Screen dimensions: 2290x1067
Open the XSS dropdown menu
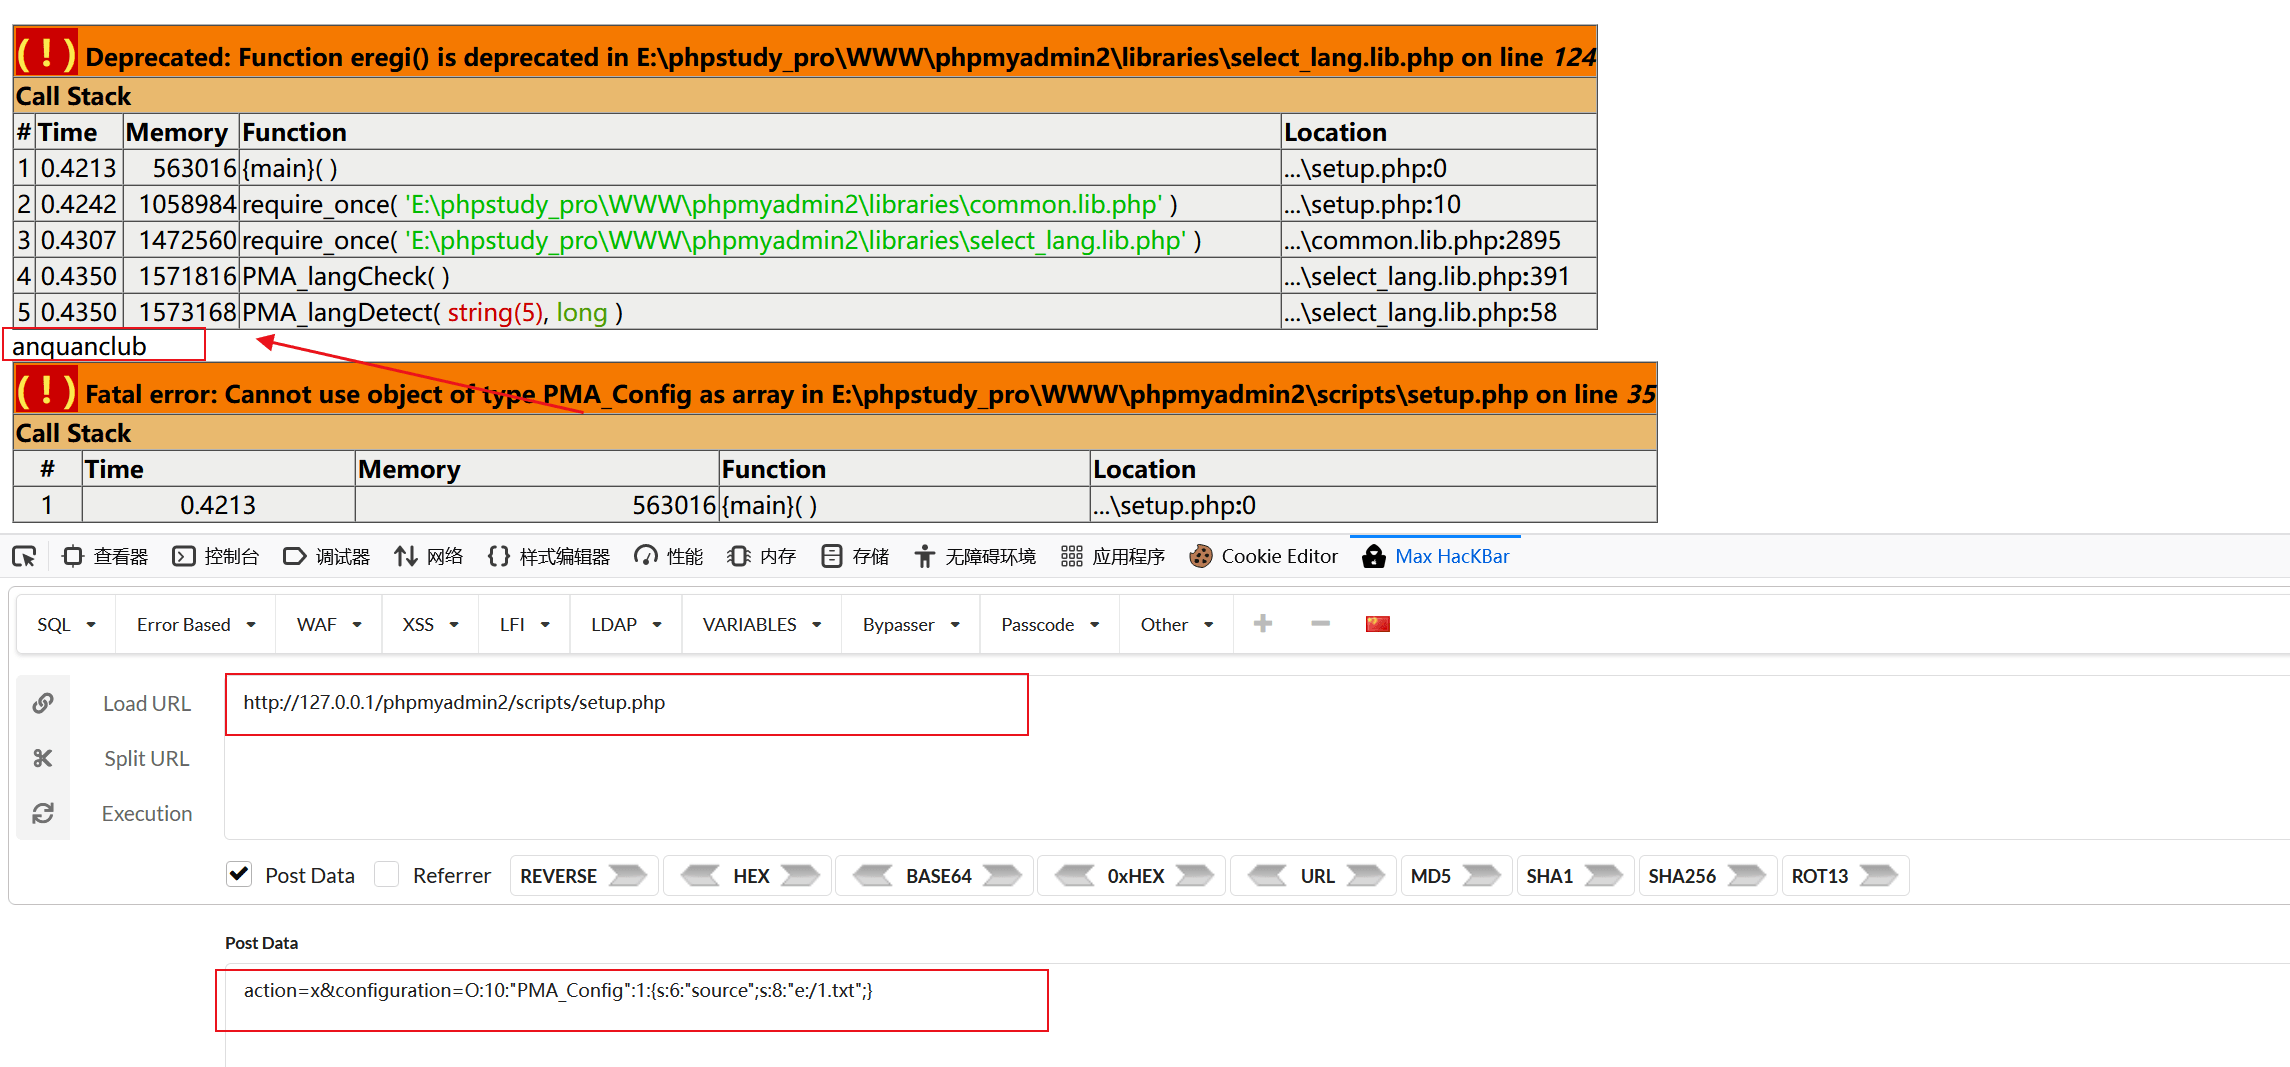tap(428, 623)
